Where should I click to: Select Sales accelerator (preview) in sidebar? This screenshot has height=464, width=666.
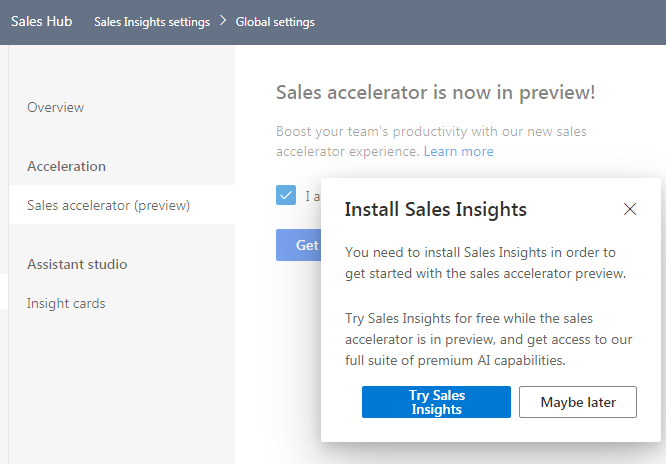122,205
